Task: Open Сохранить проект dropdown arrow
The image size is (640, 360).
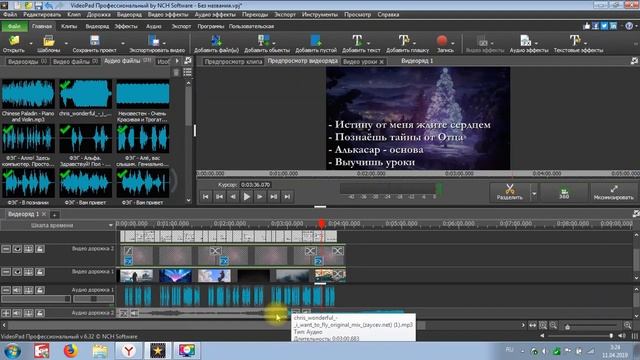Action: click(x=123, y=43)
